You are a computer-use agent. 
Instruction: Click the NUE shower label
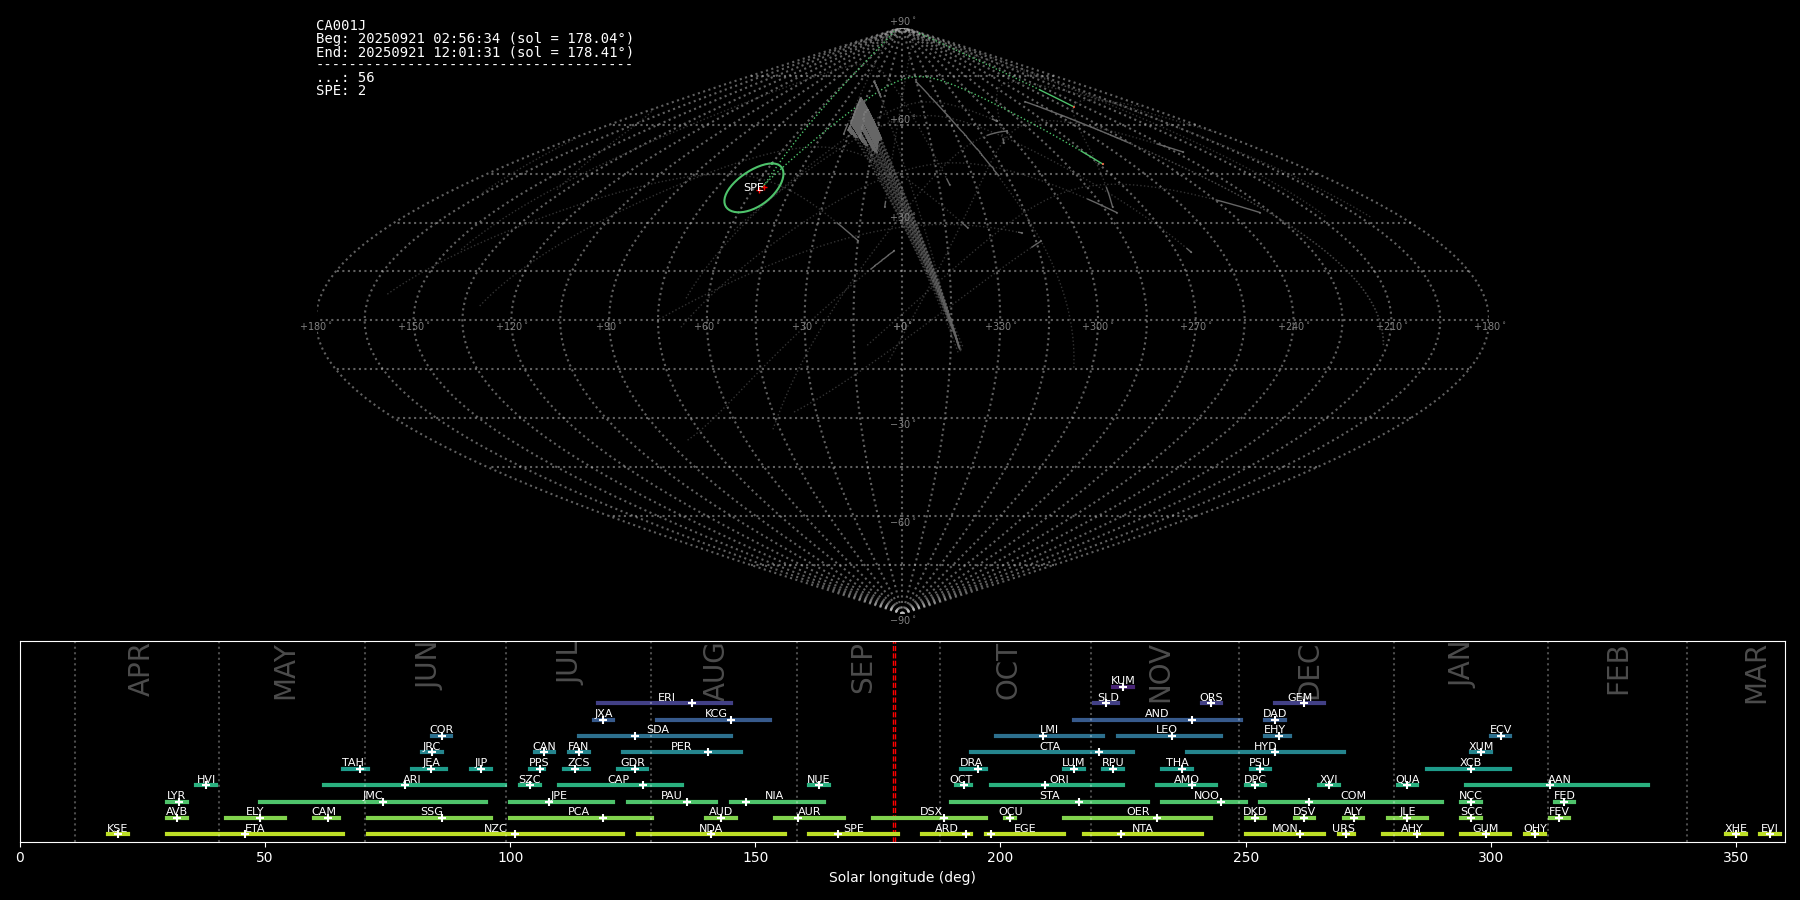[x=818, y=779]
